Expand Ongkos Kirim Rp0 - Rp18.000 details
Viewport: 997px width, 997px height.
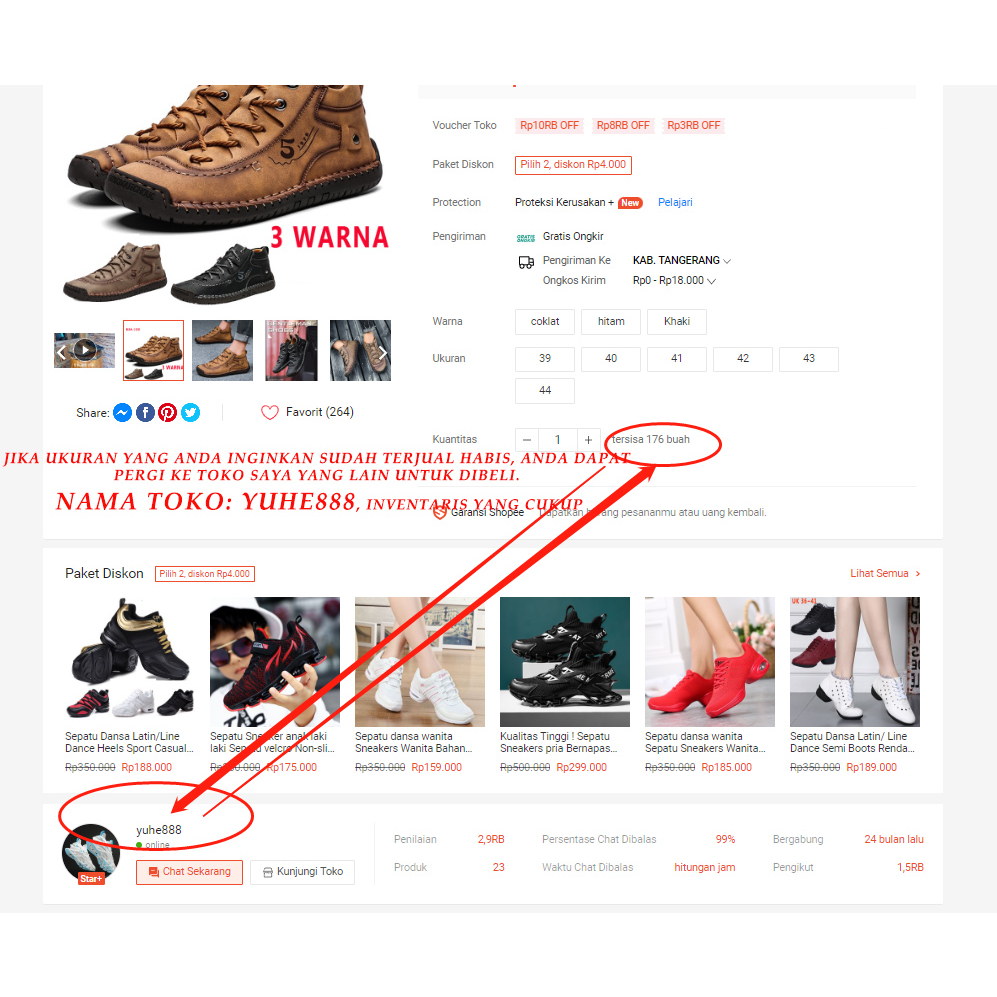674,280
